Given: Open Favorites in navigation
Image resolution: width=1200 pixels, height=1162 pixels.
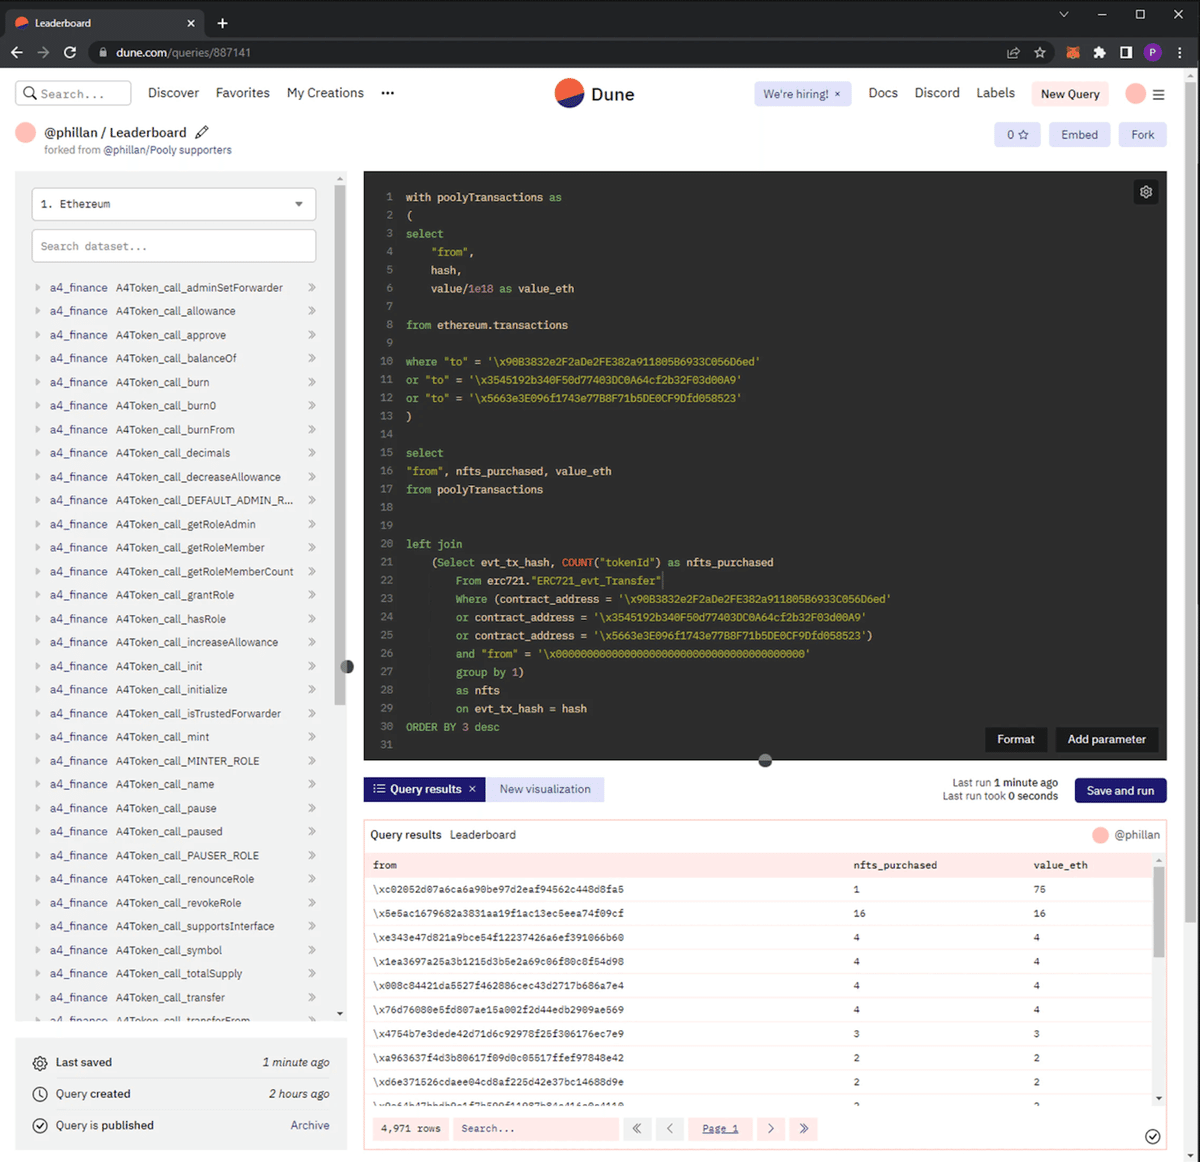Looking at the screenshot, I should click(243, 93).
